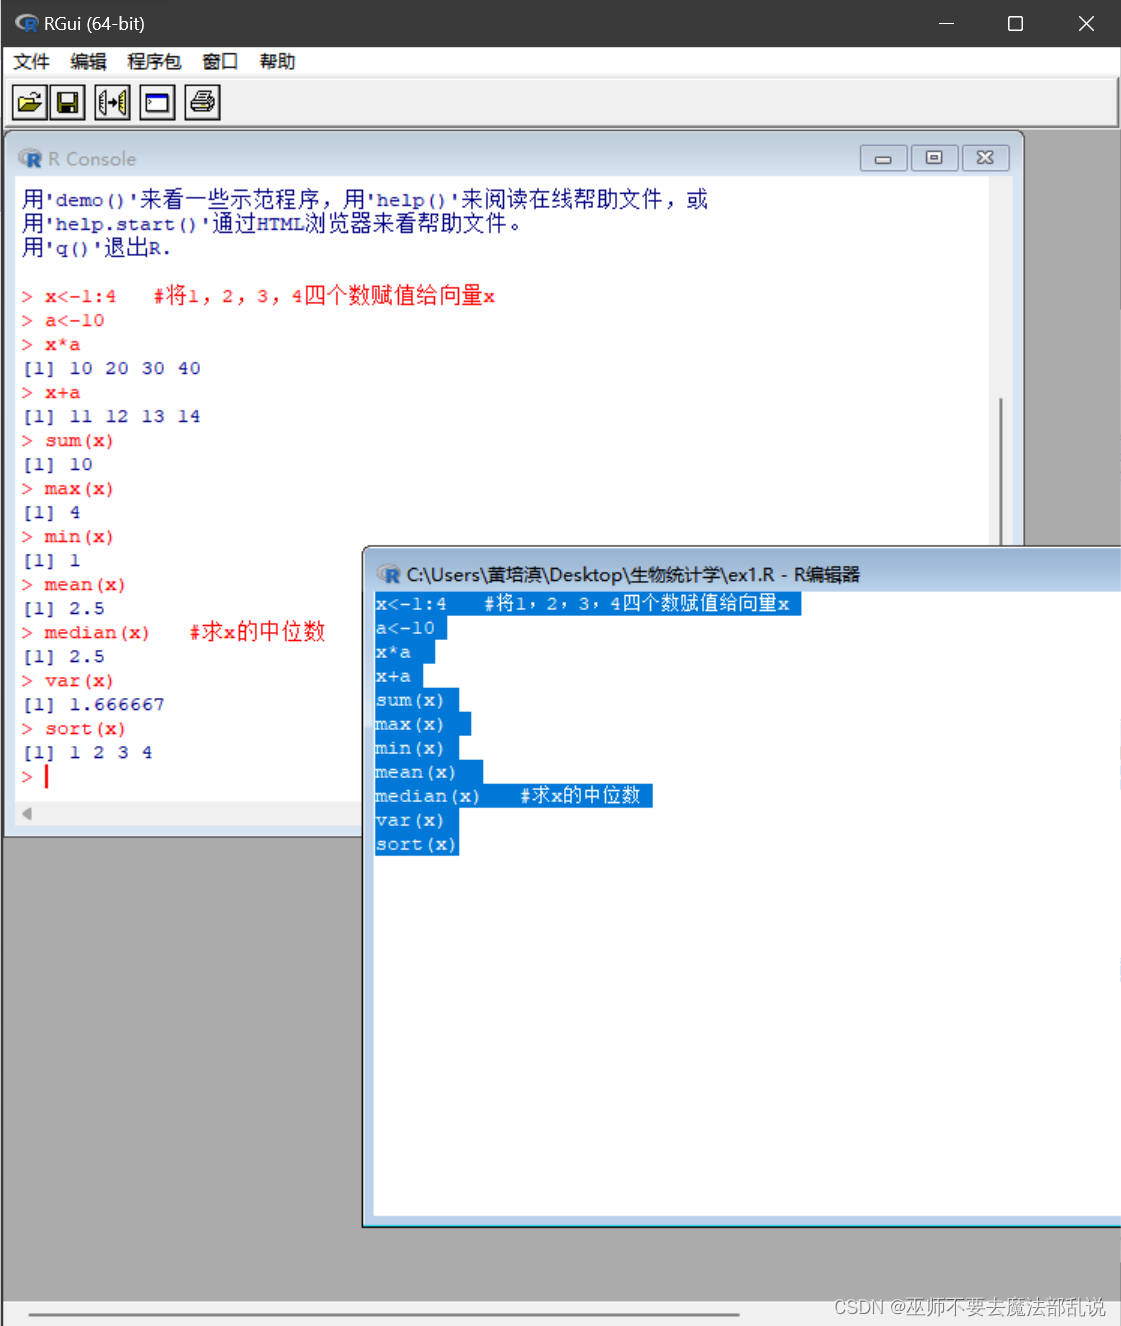Open the 帮助 menu
The image size is (1121, 1326).
point(277,62)
